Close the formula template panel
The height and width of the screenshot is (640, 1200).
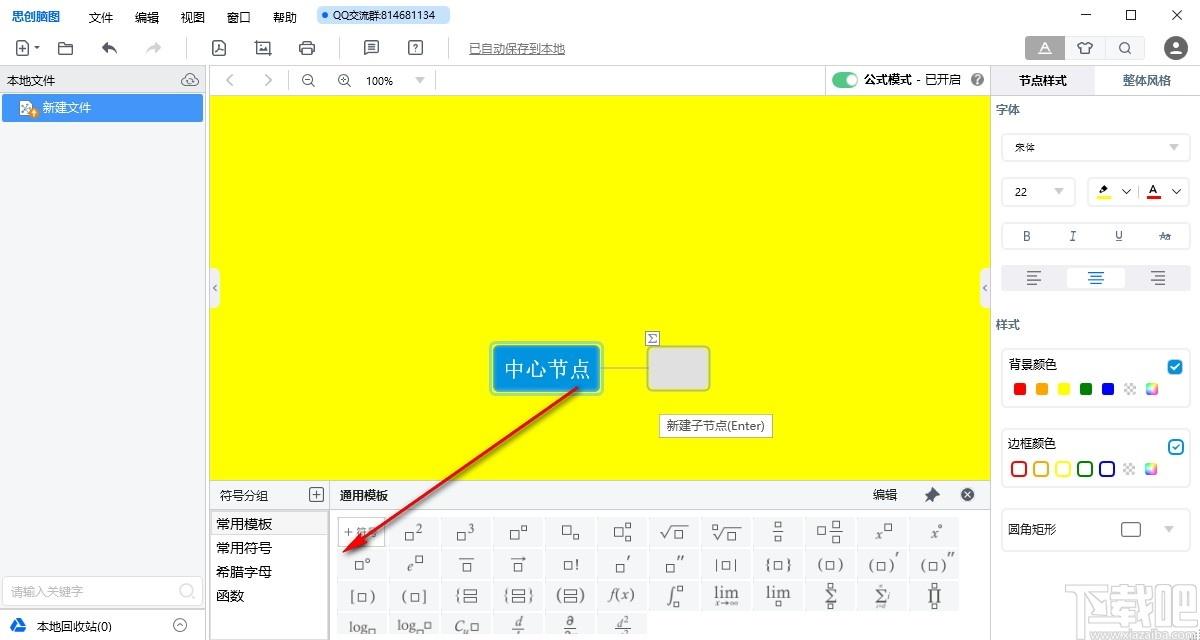[967, 495]
